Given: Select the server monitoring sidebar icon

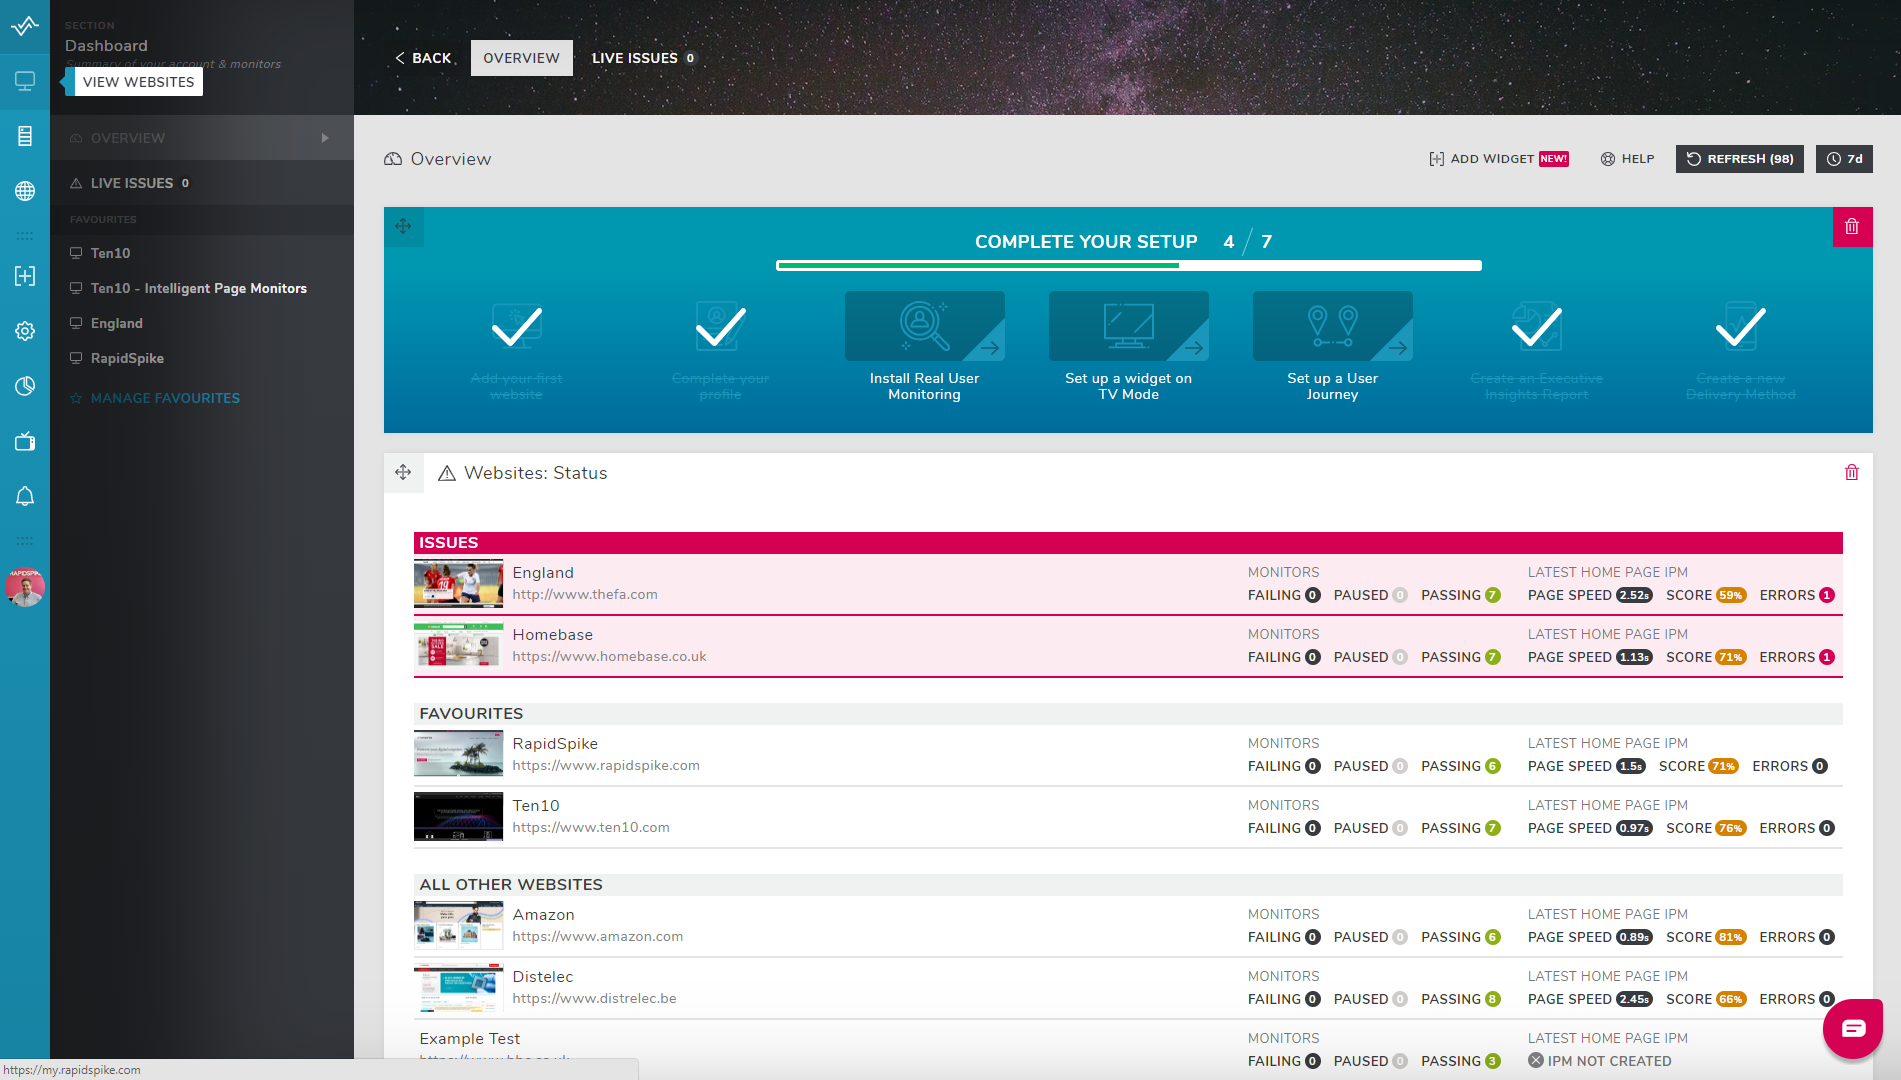Looking at the screenshot, I should [x=25, y=135].
